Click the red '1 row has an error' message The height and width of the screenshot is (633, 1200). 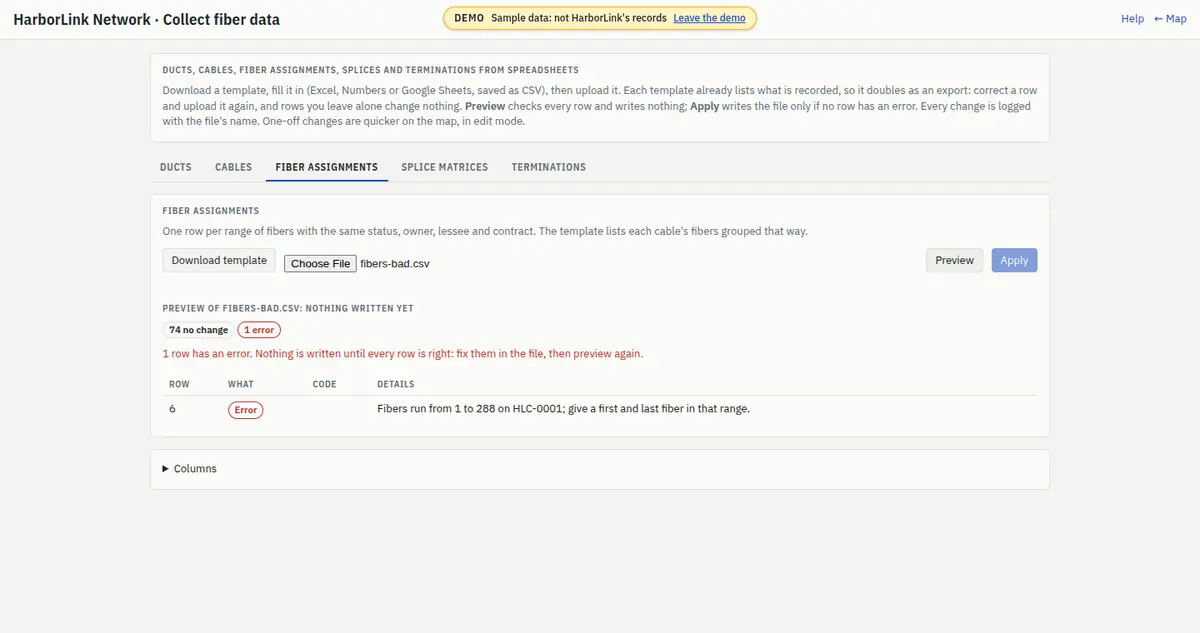click(402, 354)
